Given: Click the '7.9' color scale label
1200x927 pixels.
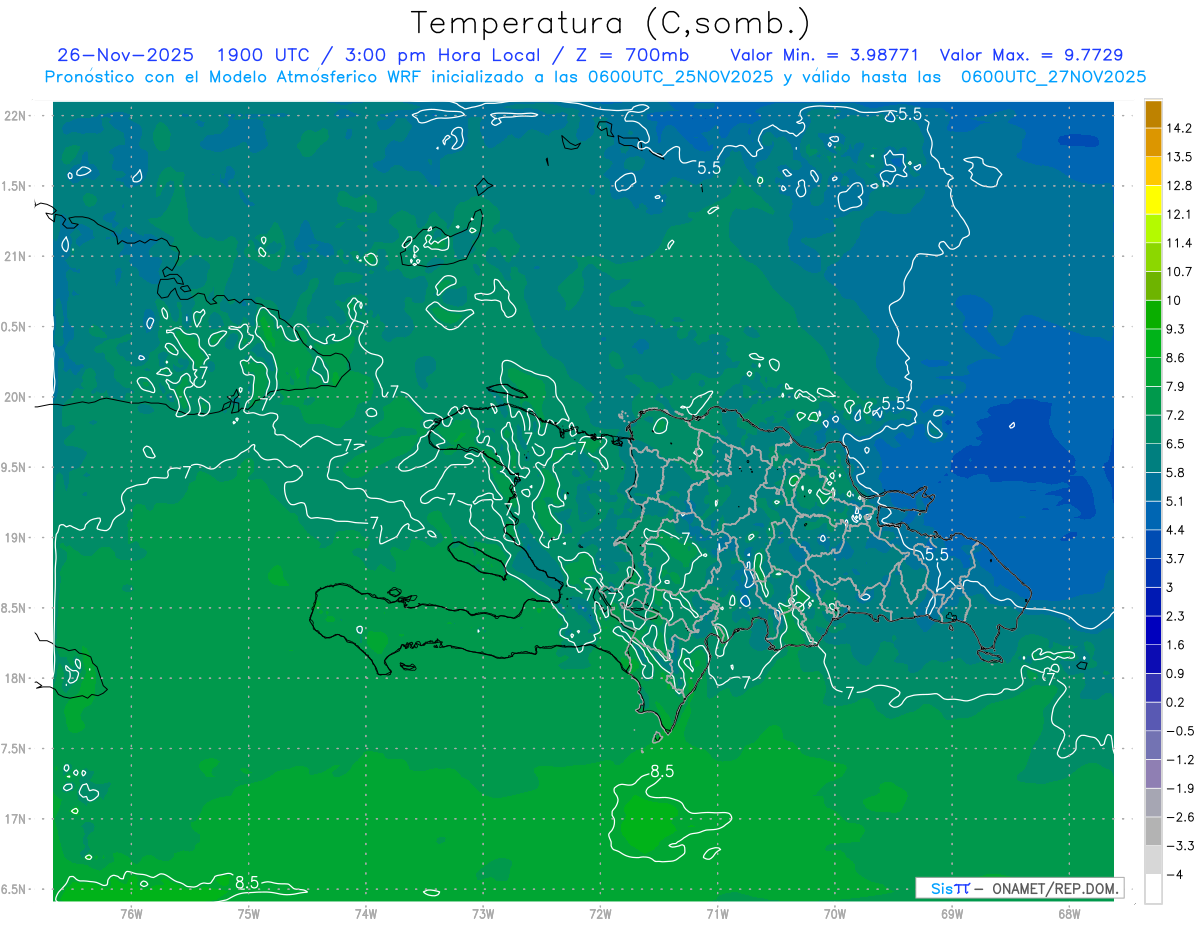Looking at the screenshot, I should coord(1176,387).
